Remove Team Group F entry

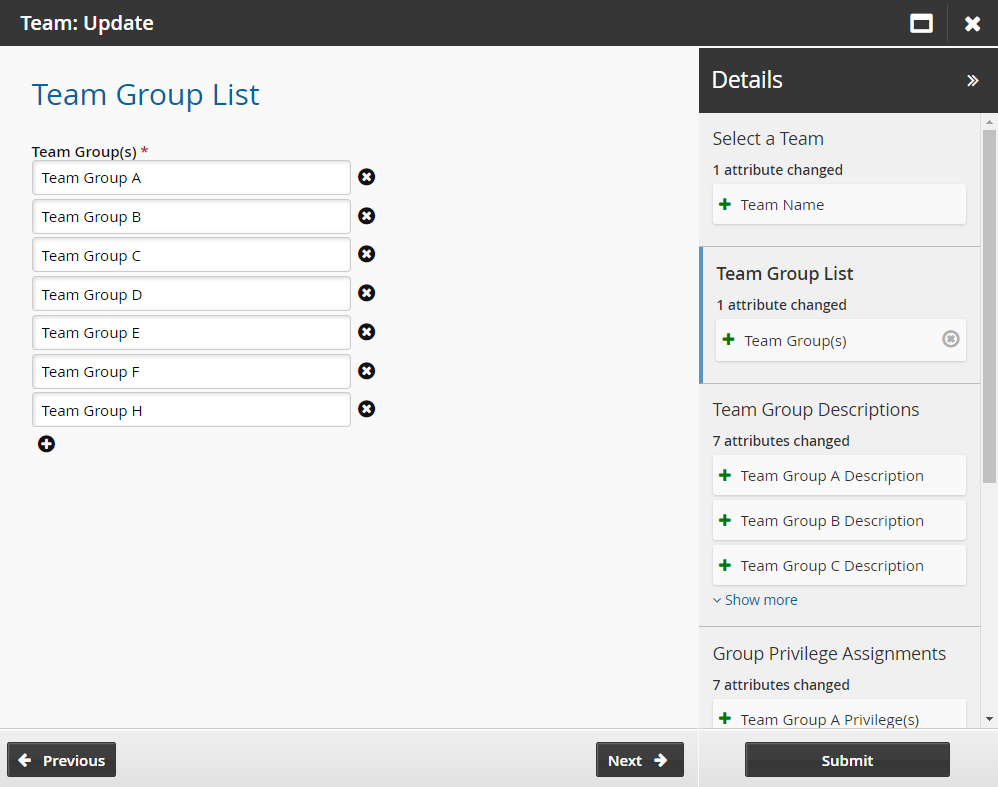[367, 371]
